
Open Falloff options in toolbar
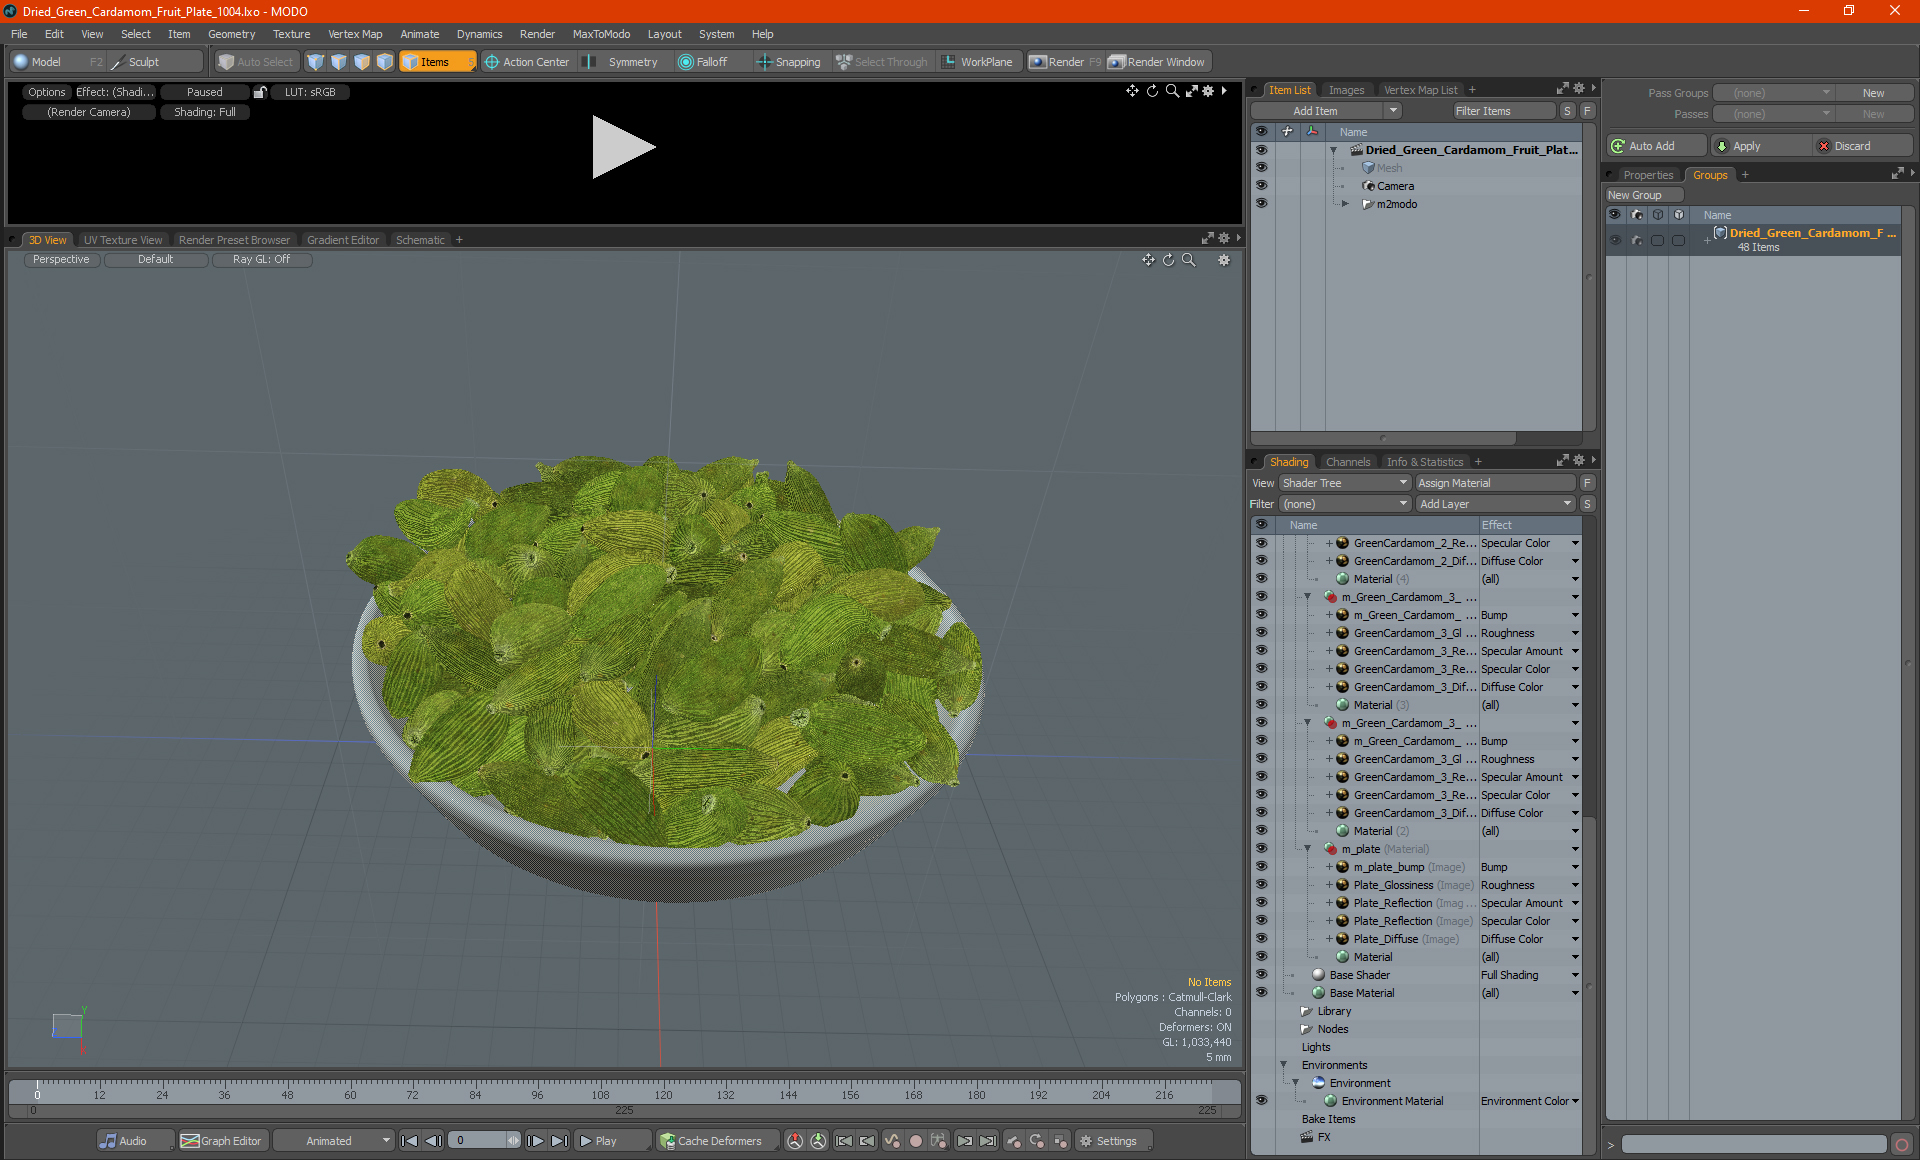click(x=703, y=62)
